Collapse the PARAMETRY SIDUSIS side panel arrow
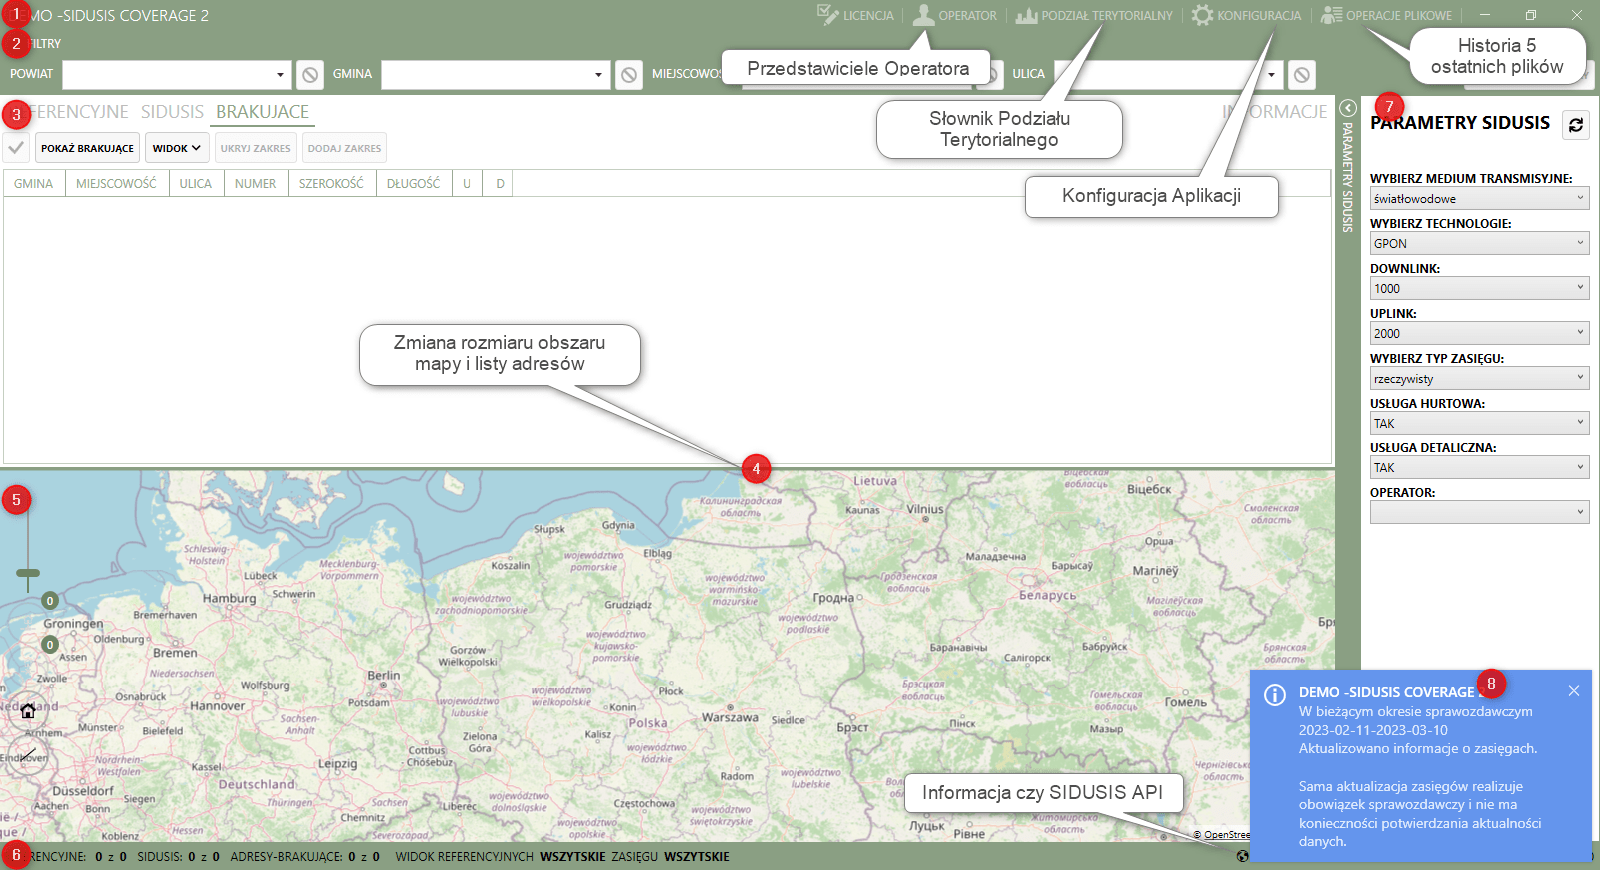This screenshot has height=870, width=1600. tap(1348, 108)
